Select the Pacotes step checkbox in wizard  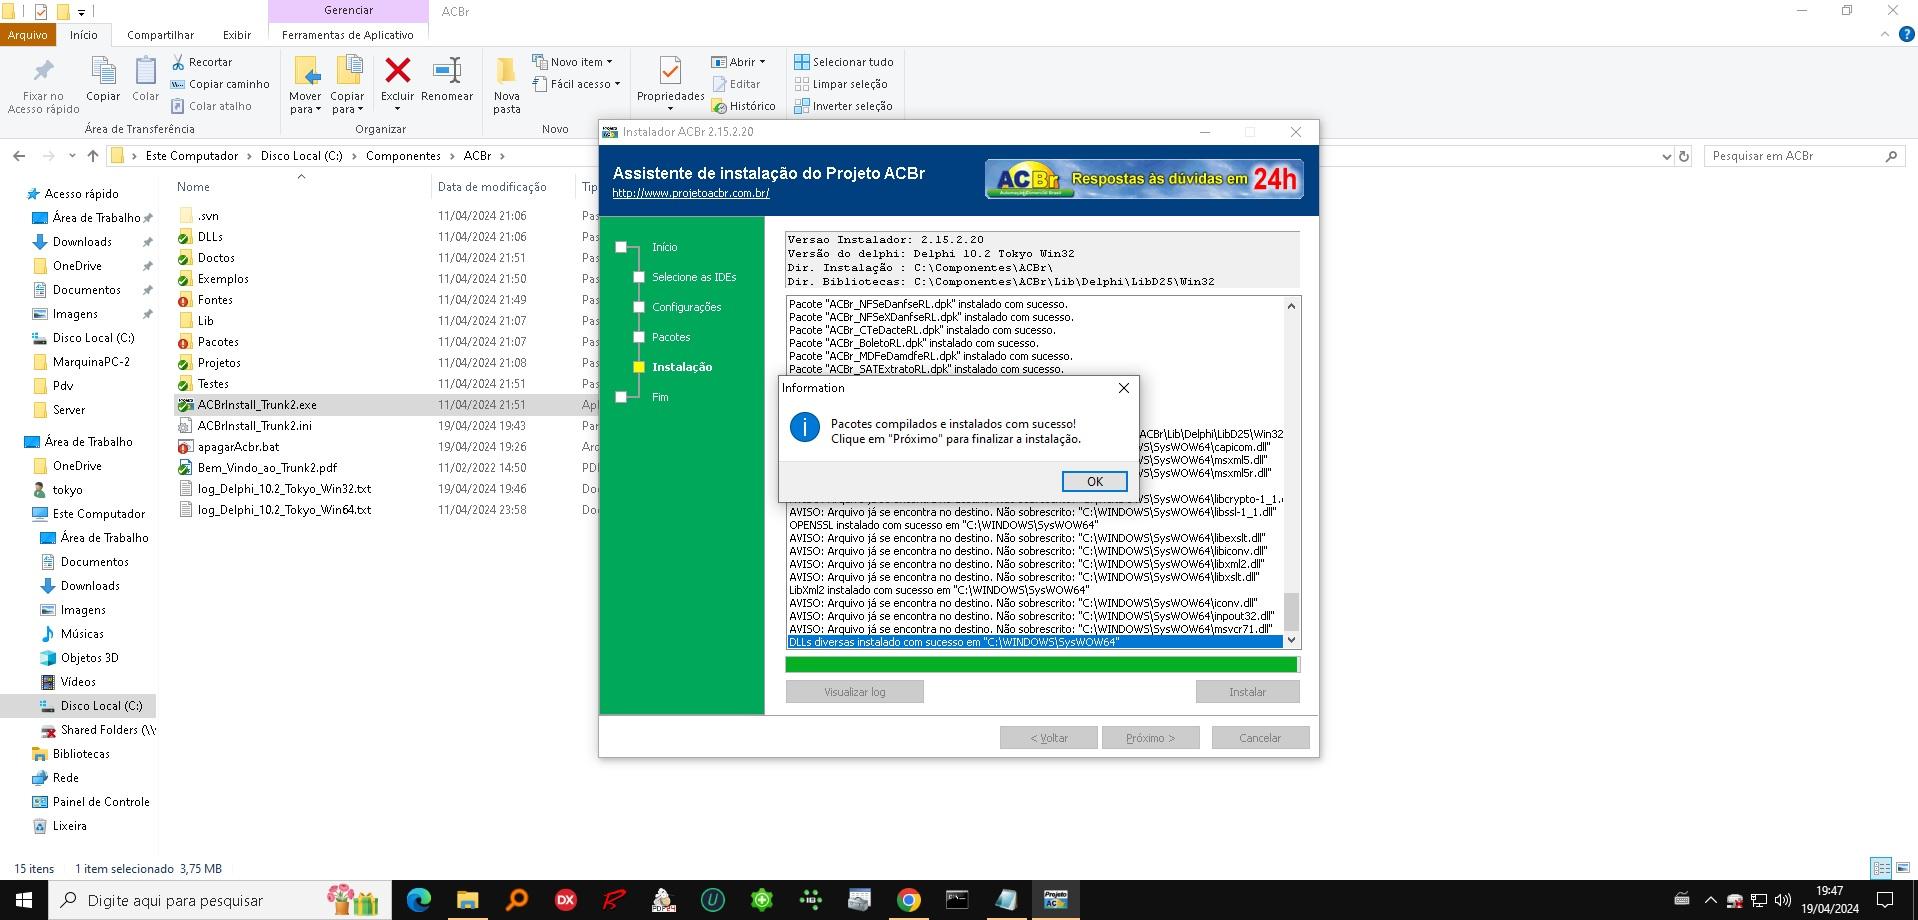639,337
